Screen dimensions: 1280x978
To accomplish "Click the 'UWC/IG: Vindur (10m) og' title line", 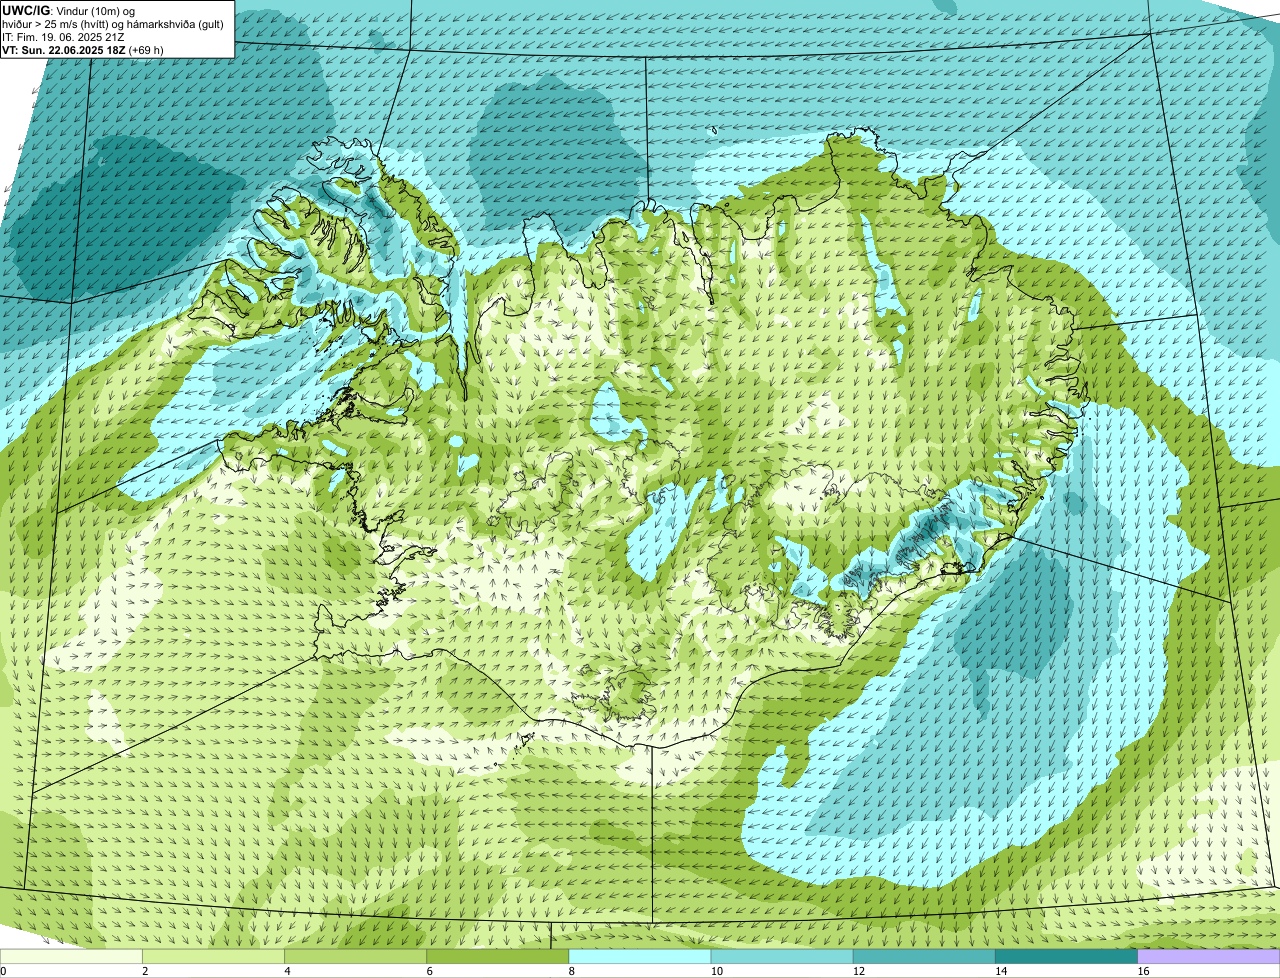I will pyautogui.click(x=69, y=10).
